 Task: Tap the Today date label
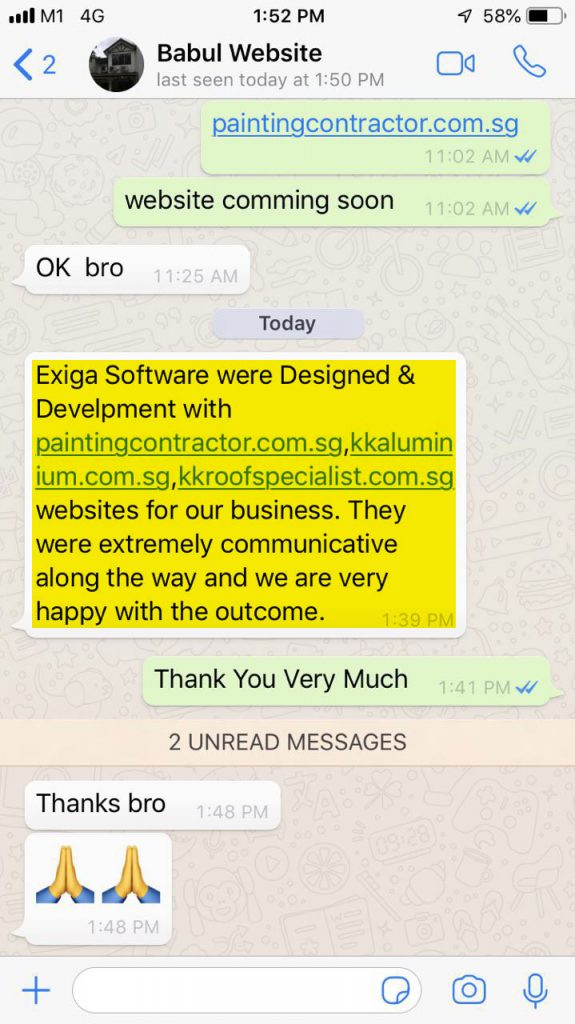pyautogui.click(x=288, y=324)
